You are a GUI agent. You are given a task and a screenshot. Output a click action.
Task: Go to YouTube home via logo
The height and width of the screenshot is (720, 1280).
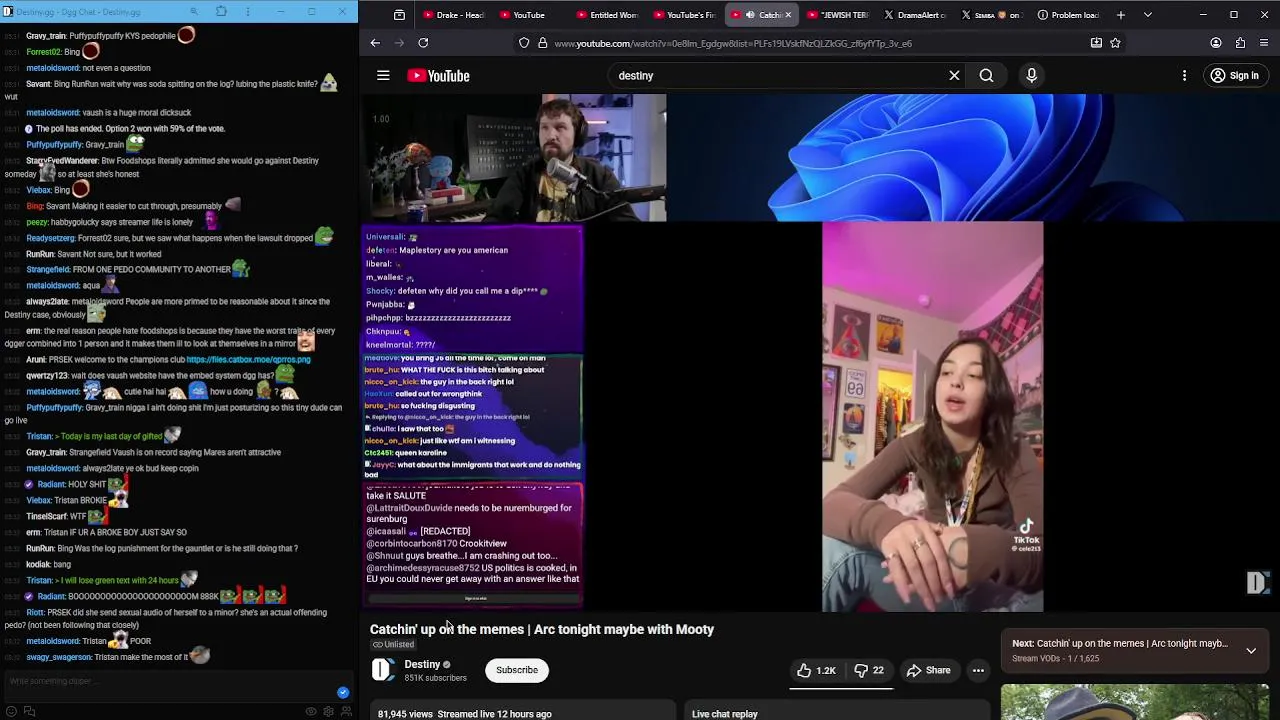tap(438, 76)
